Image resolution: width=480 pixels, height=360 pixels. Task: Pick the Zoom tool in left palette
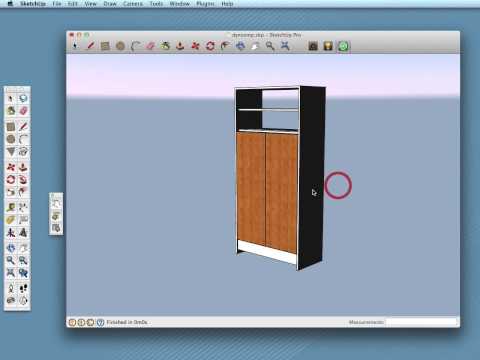11,260
